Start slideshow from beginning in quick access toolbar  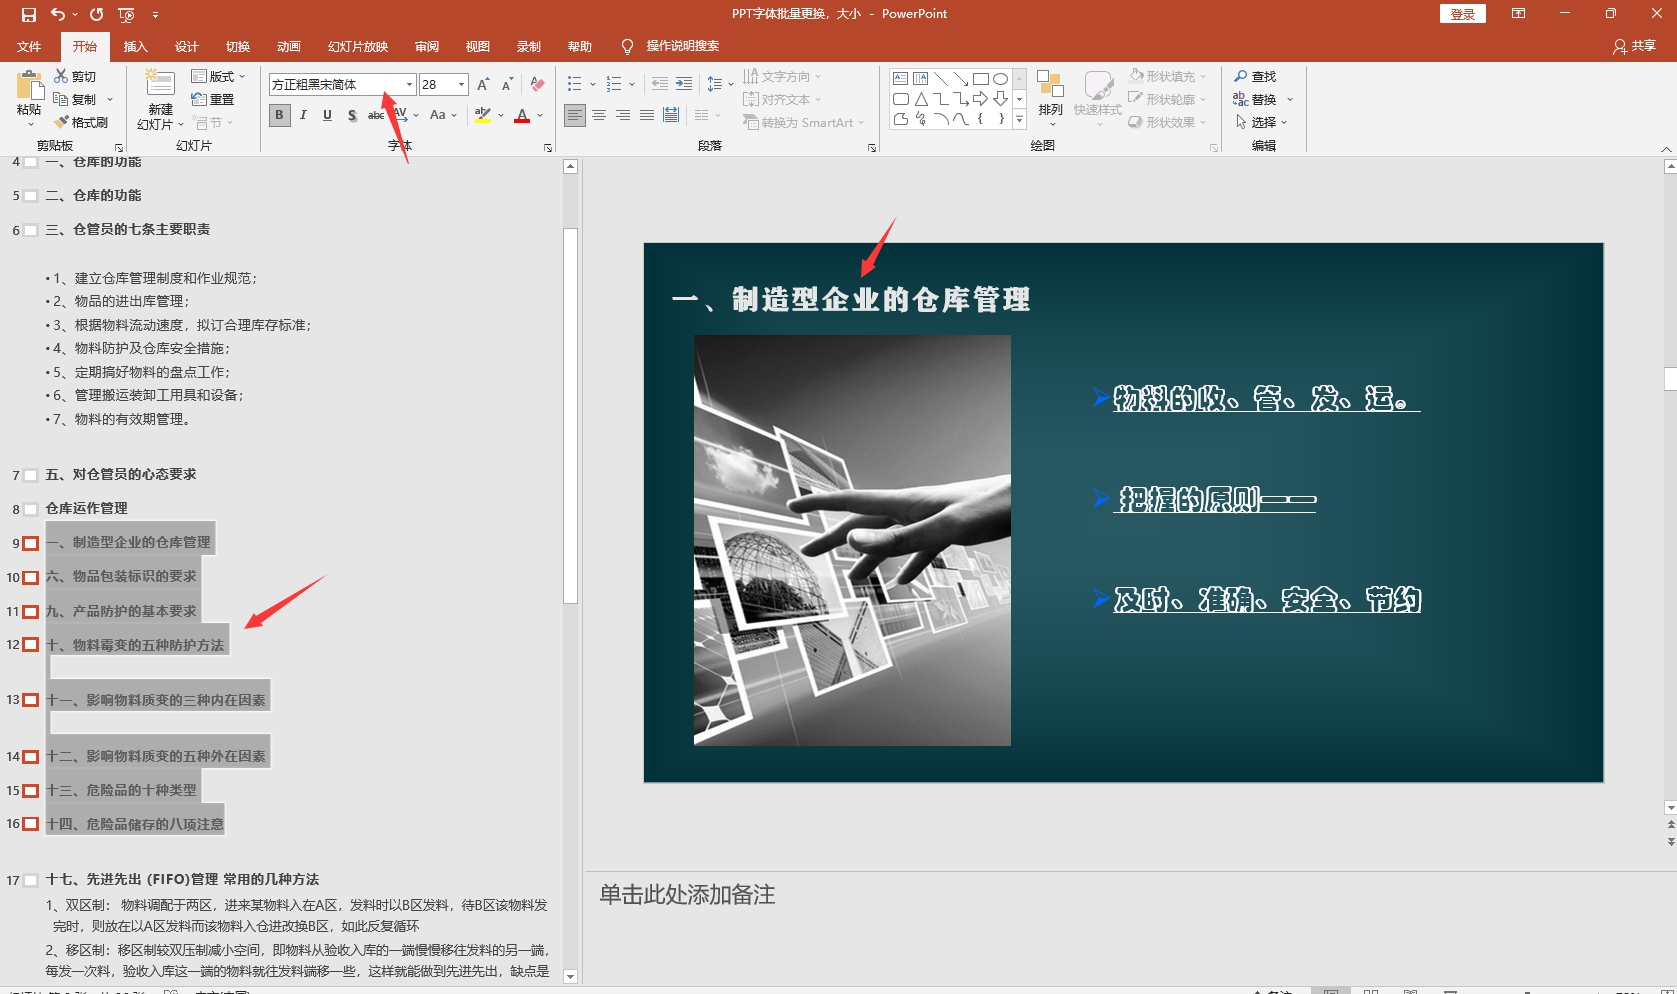point(126,14)
